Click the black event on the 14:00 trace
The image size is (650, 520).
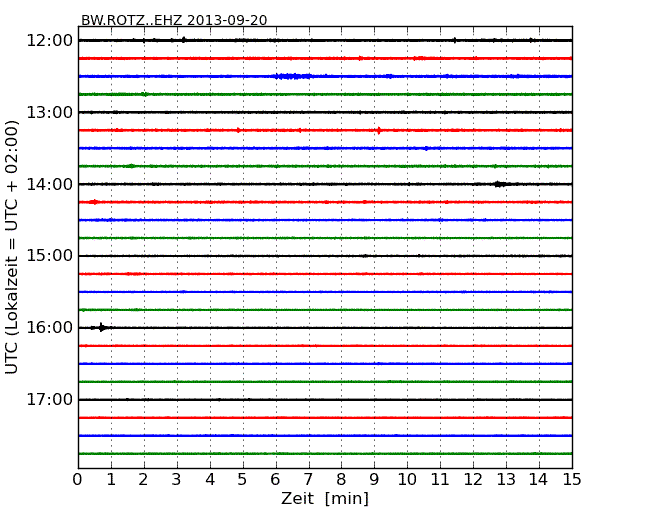(x=500, y=184)
